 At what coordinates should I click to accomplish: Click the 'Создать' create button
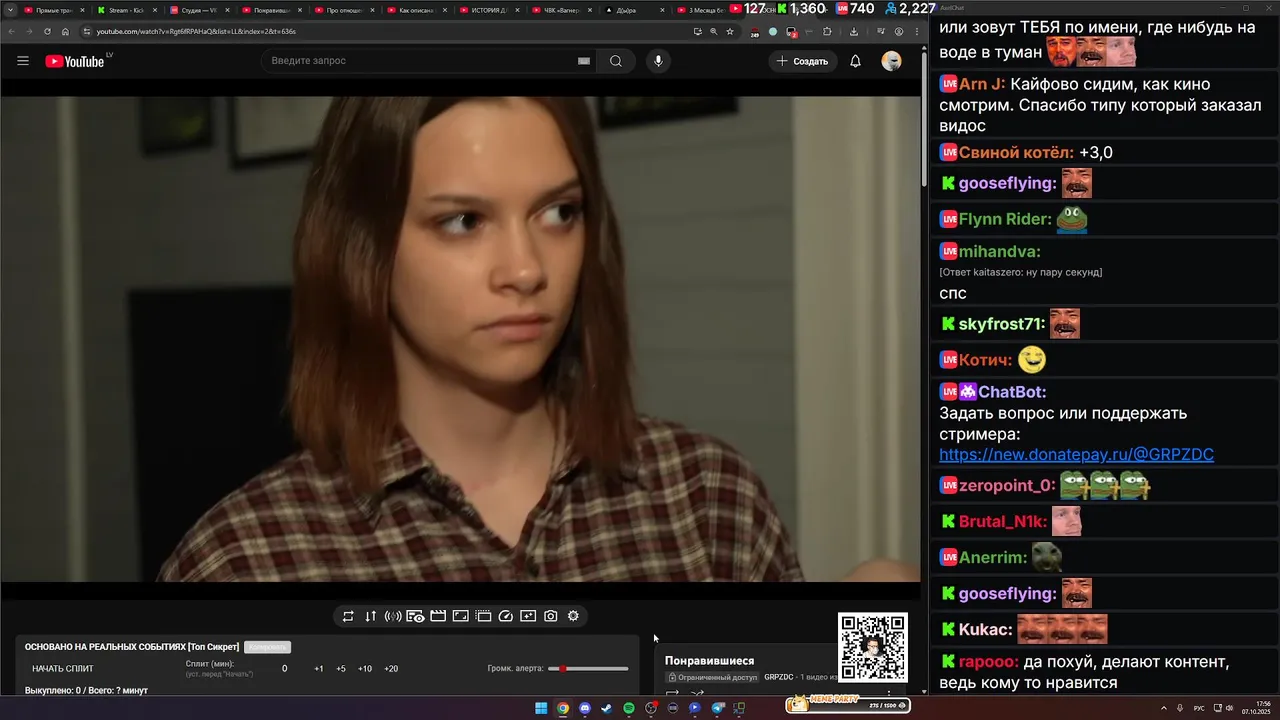[x=802, y=61]
